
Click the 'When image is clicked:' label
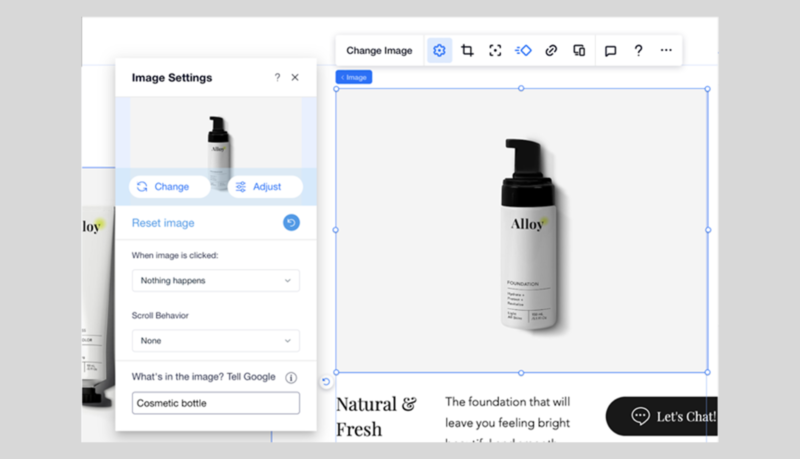click(175, 256)
